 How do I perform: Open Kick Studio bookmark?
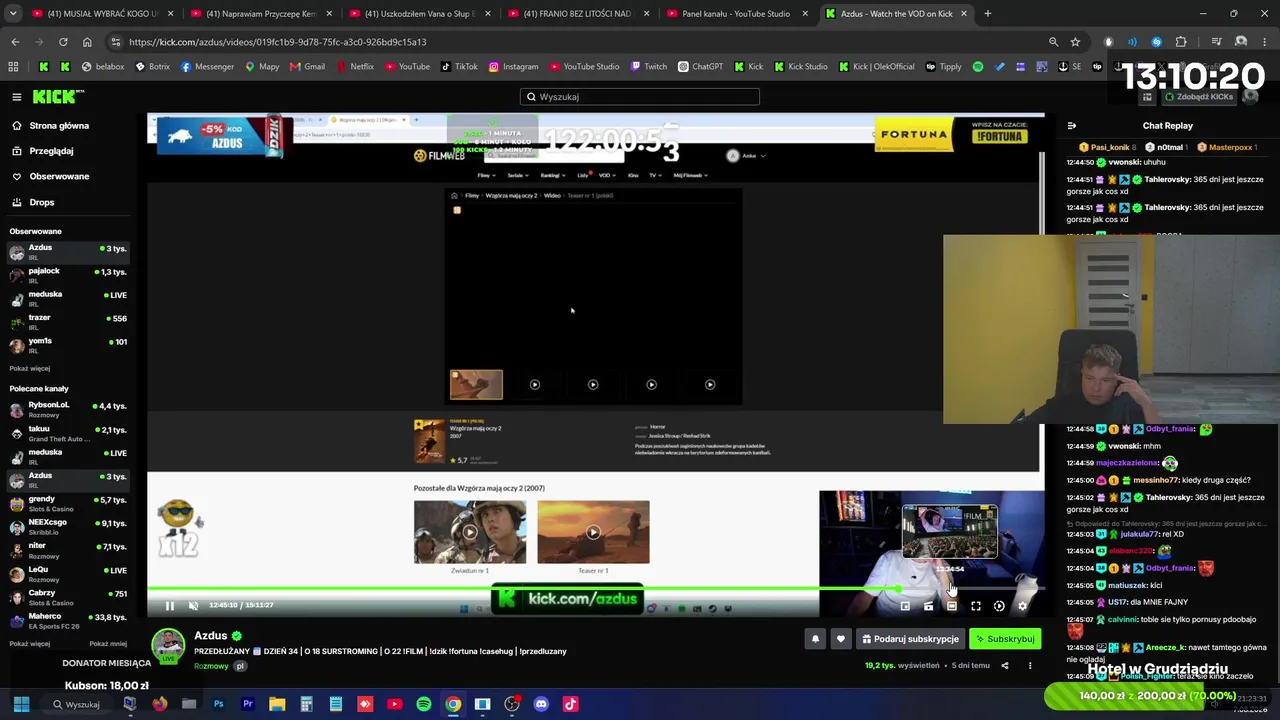tap(800, 67)
